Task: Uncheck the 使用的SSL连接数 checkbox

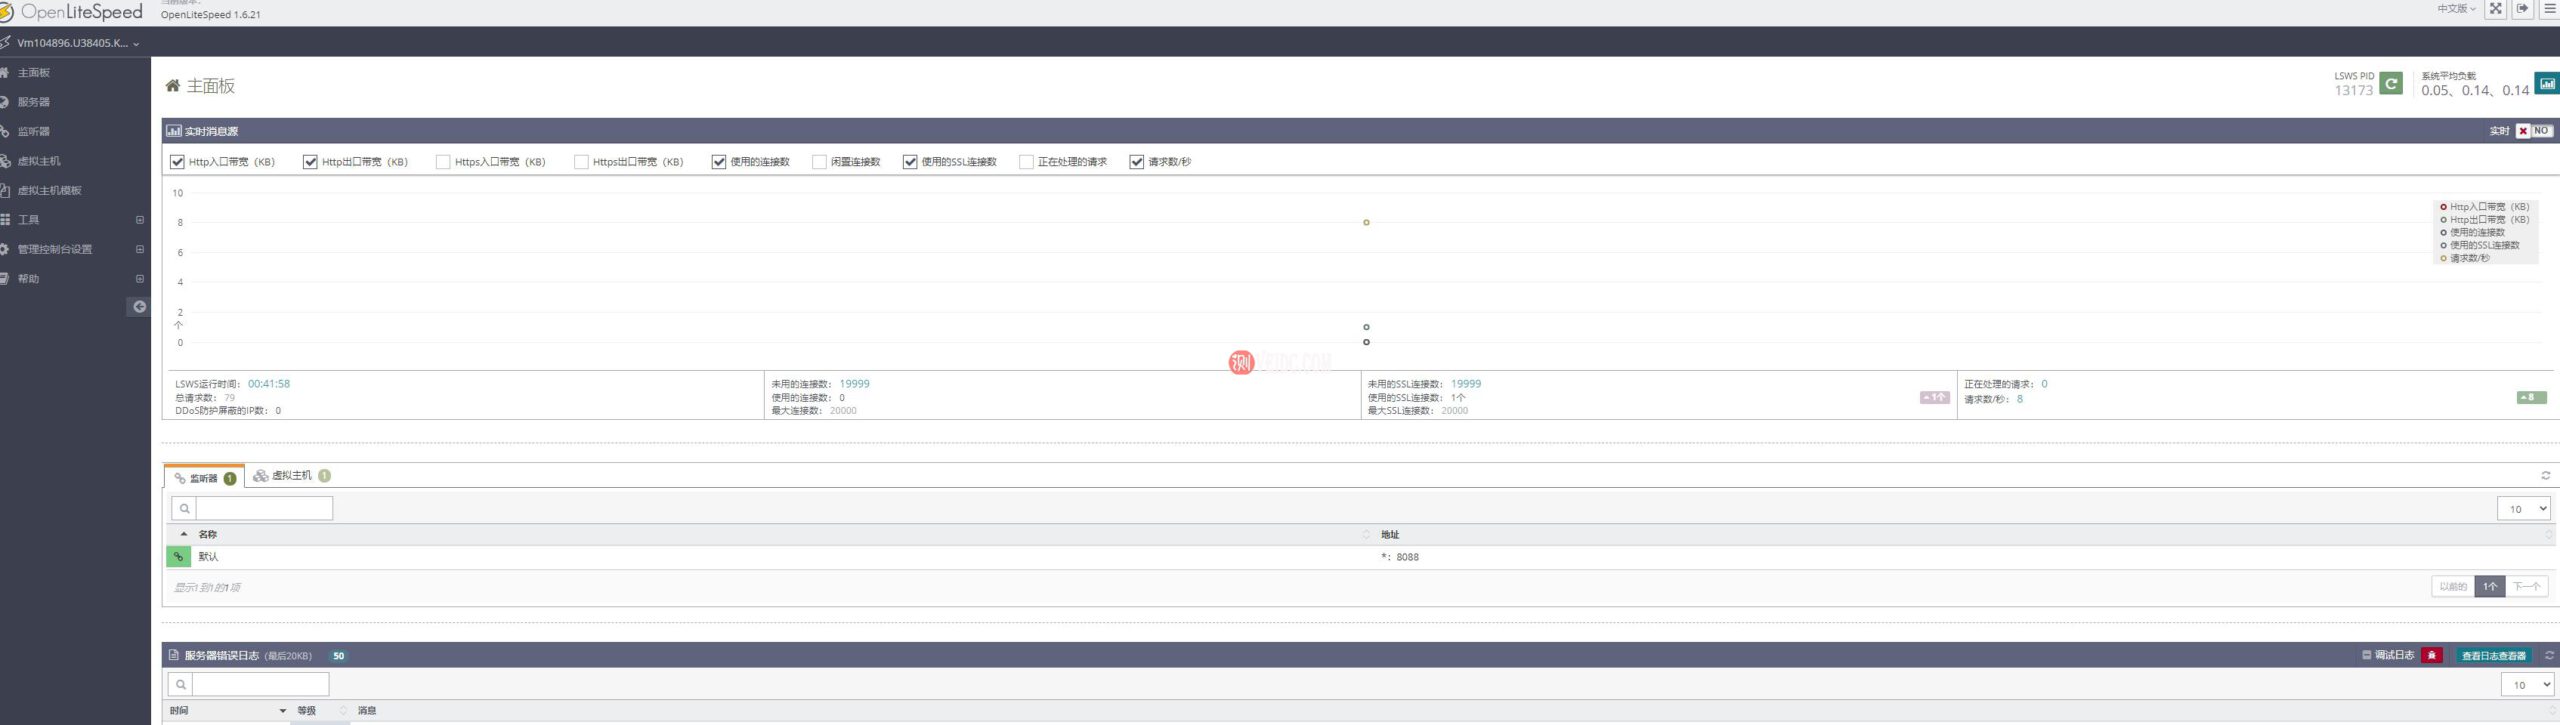Action: click(x=910, y=162)
